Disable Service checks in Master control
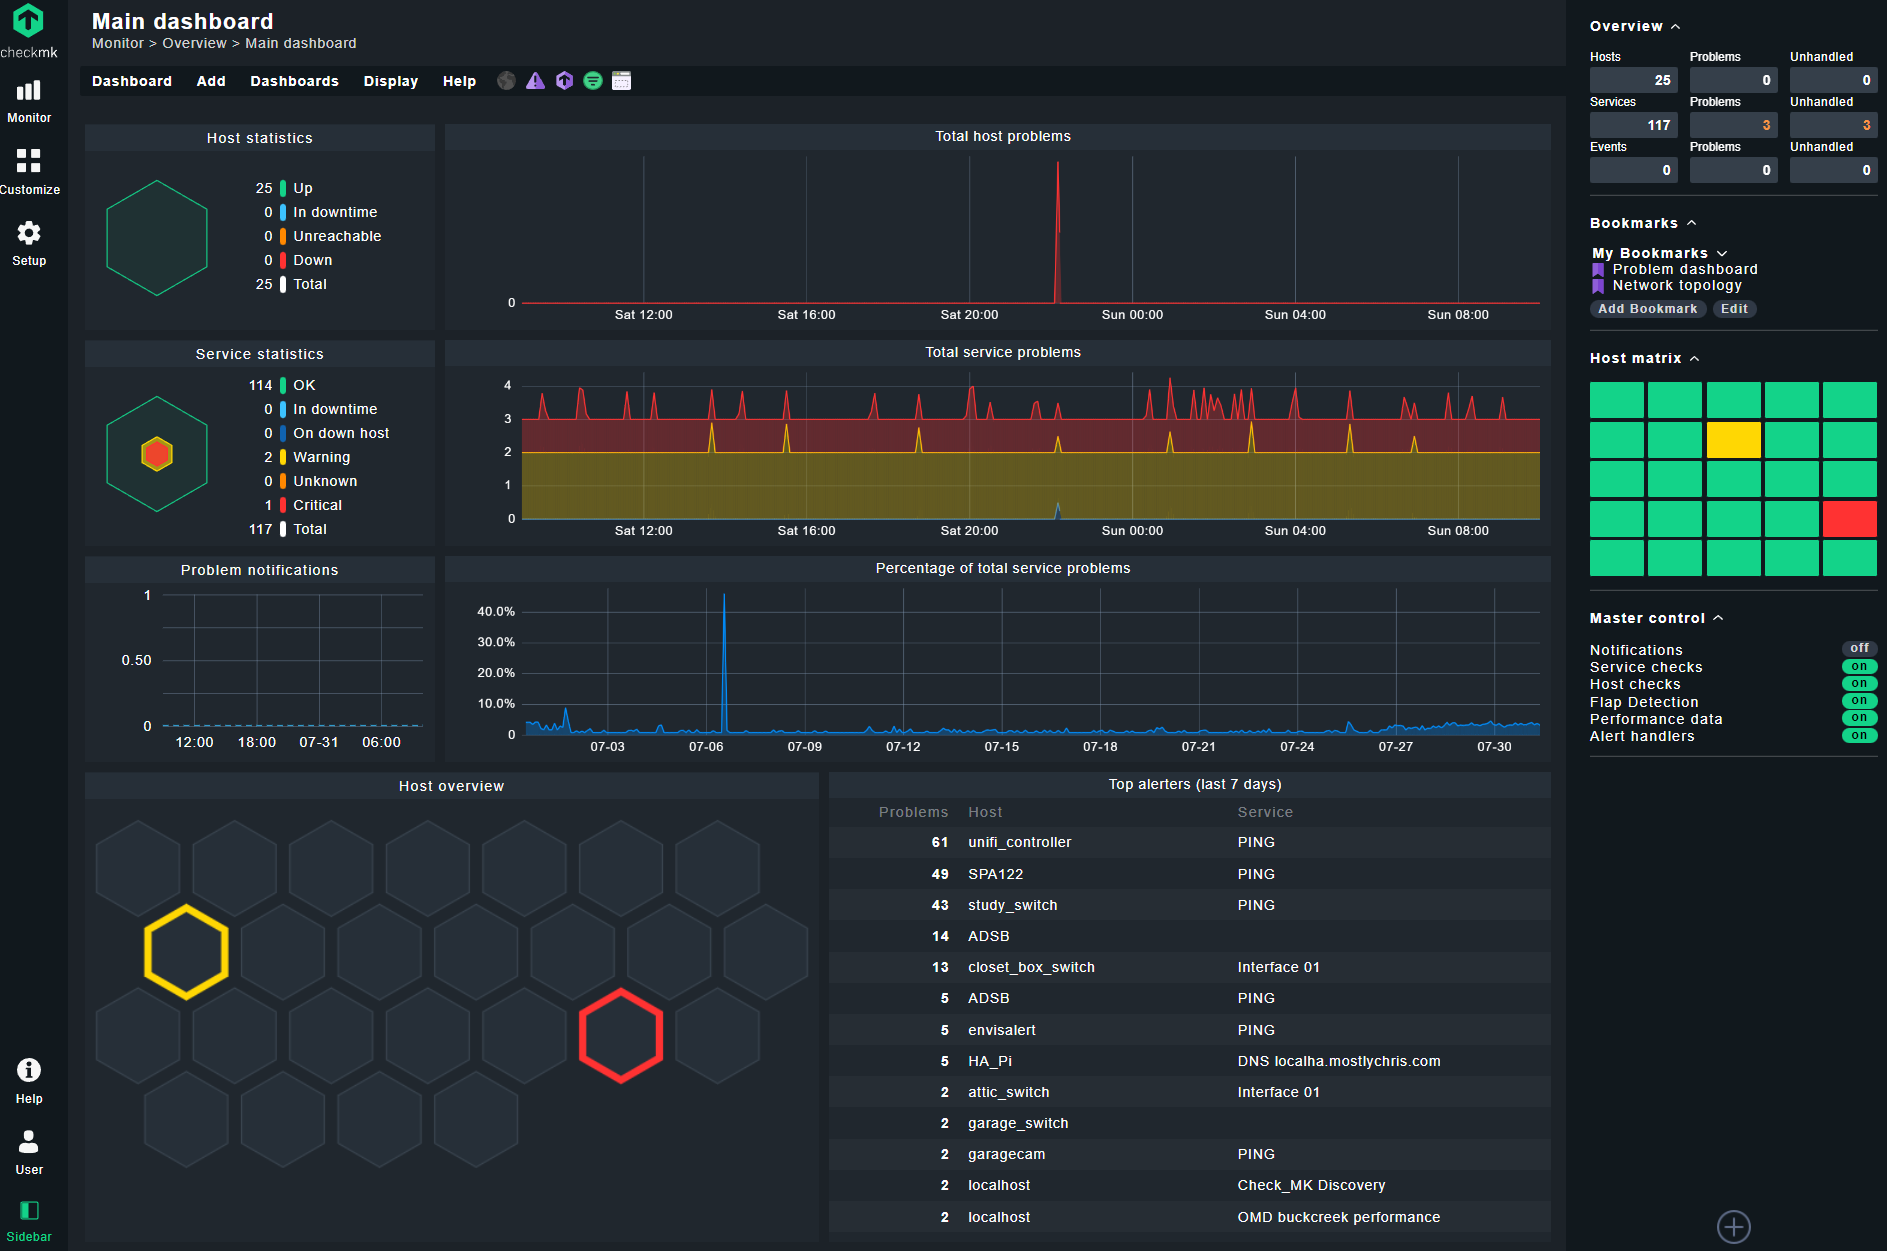This screenshot has height=1251, width=1887. click(1859, 666)
